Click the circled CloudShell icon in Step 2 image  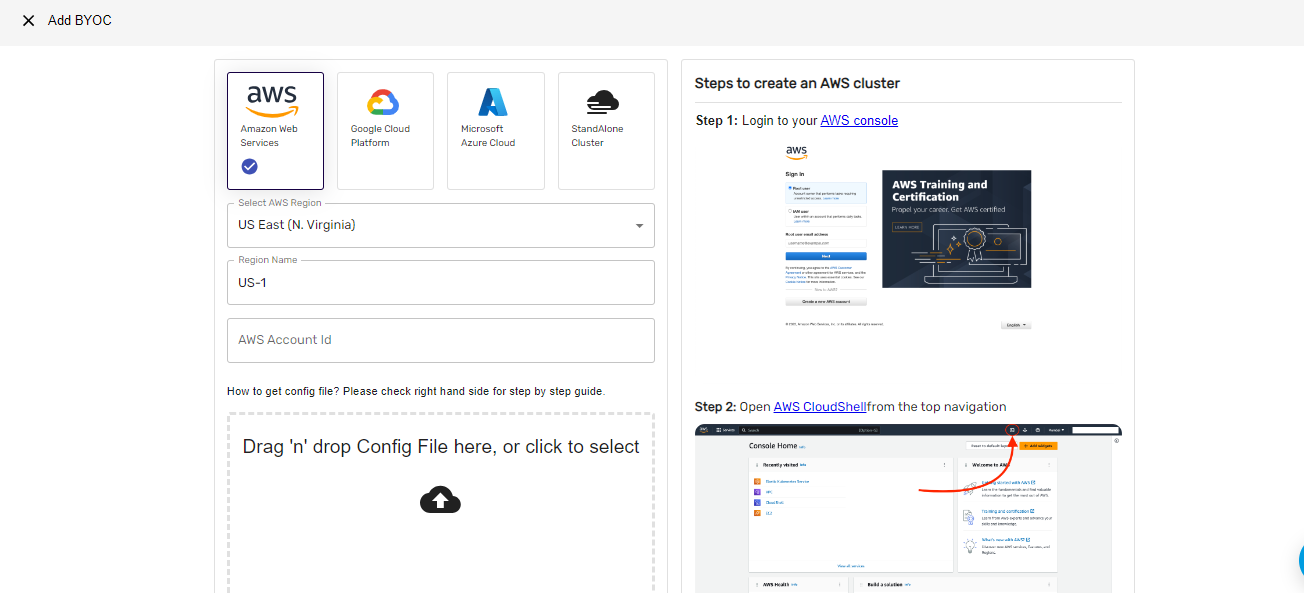(x=1012, y=430)
